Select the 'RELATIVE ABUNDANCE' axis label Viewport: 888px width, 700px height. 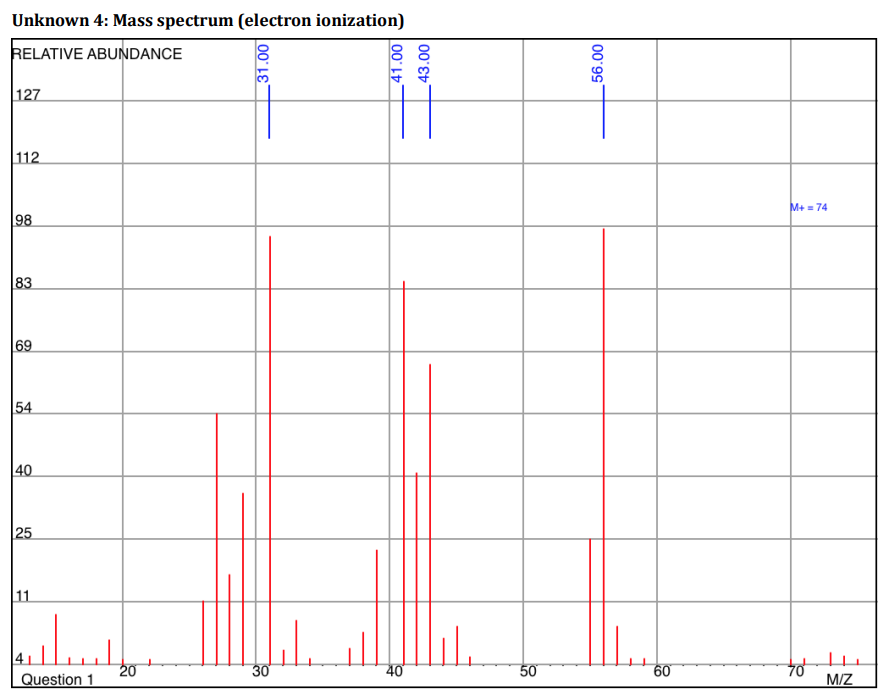coord(97,54)
